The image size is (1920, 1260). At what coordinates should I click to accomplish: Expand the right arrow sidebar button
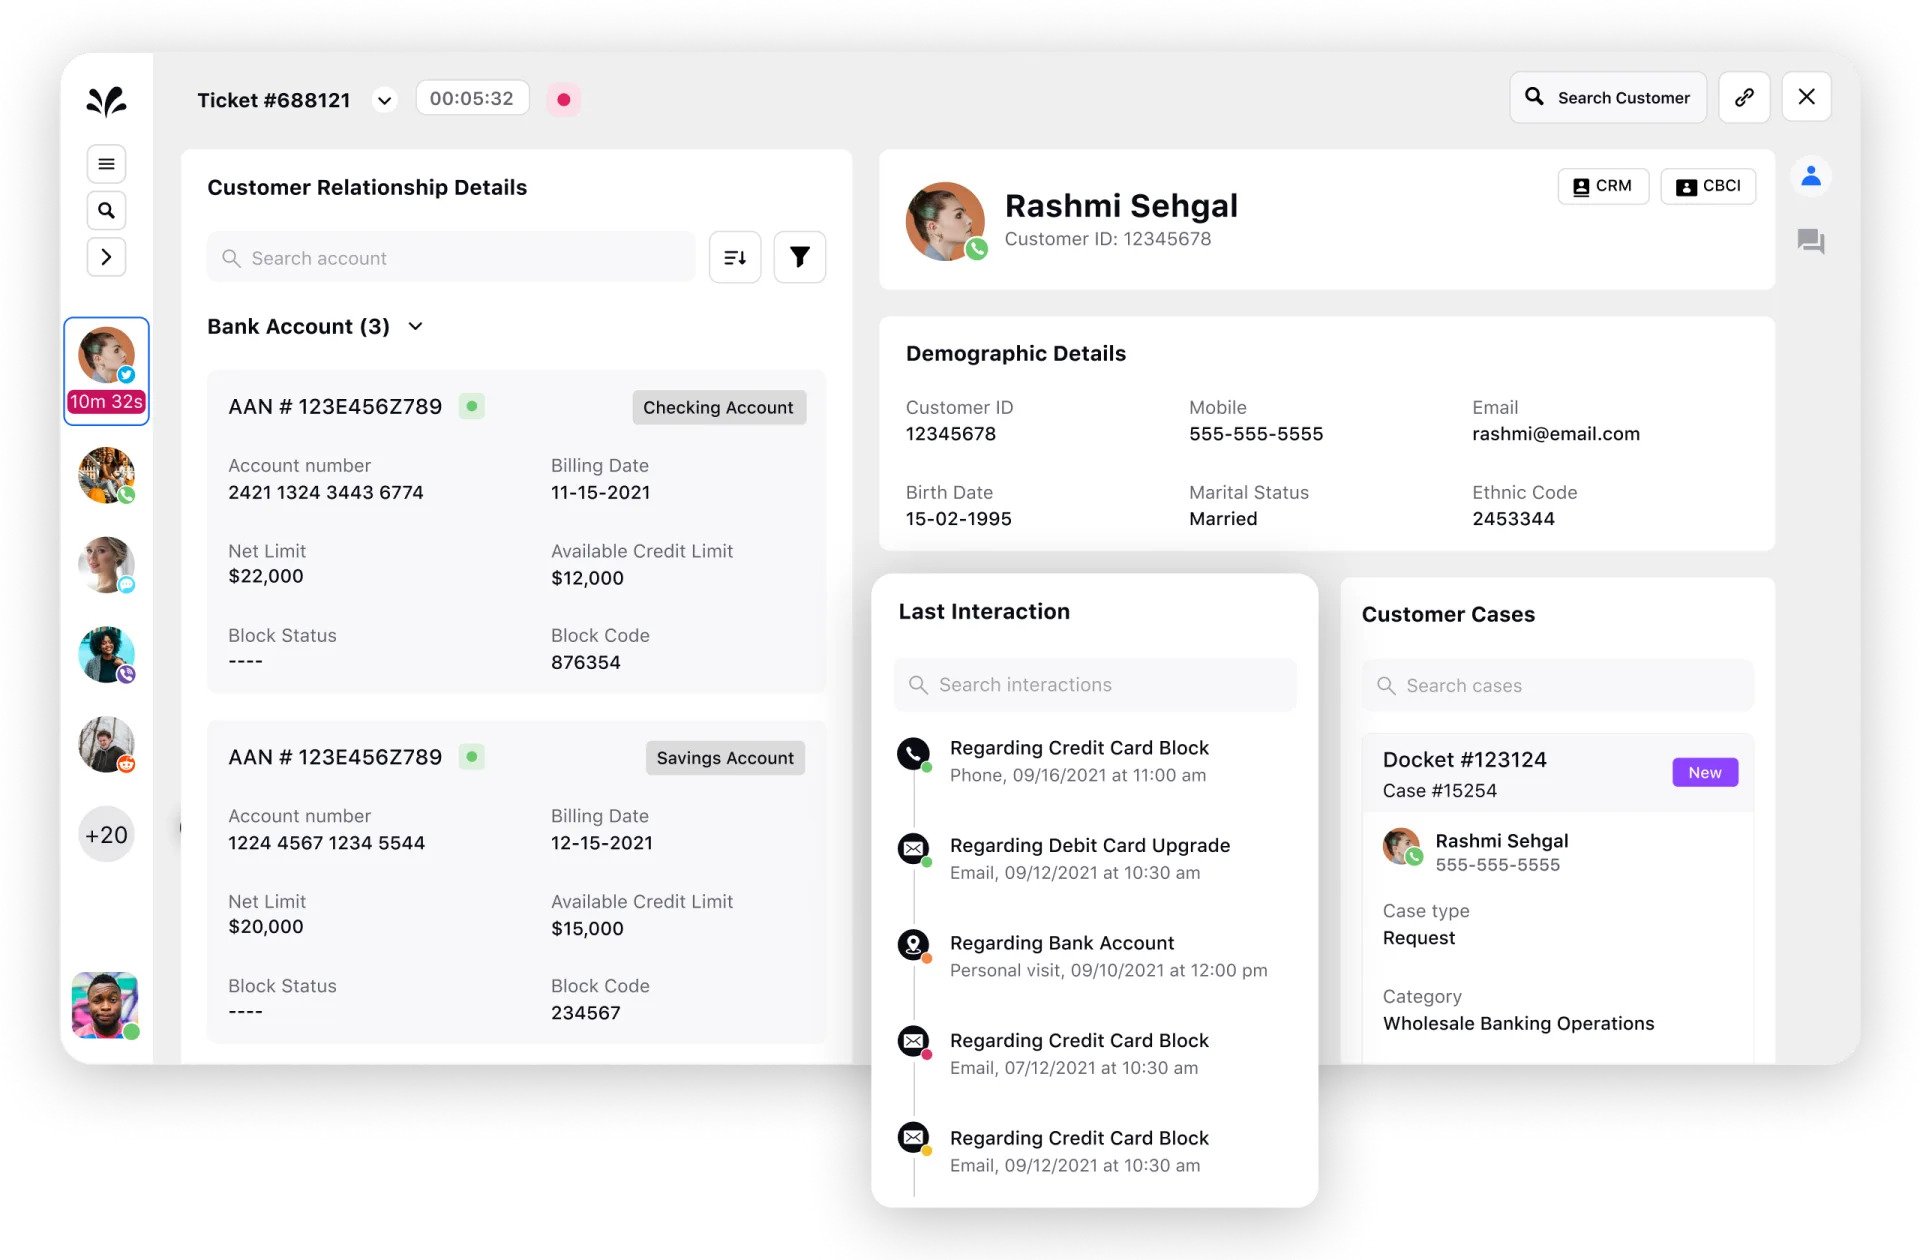106,257
